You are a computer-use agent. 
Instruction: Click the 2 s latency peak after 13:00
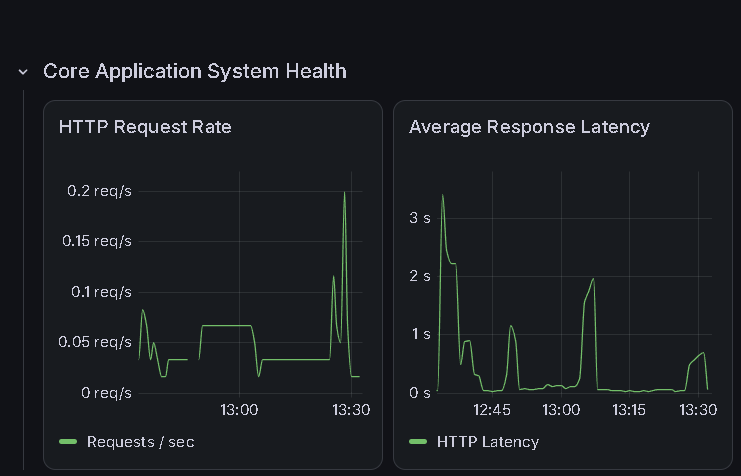pyautogui.click(x=593, y=280)
